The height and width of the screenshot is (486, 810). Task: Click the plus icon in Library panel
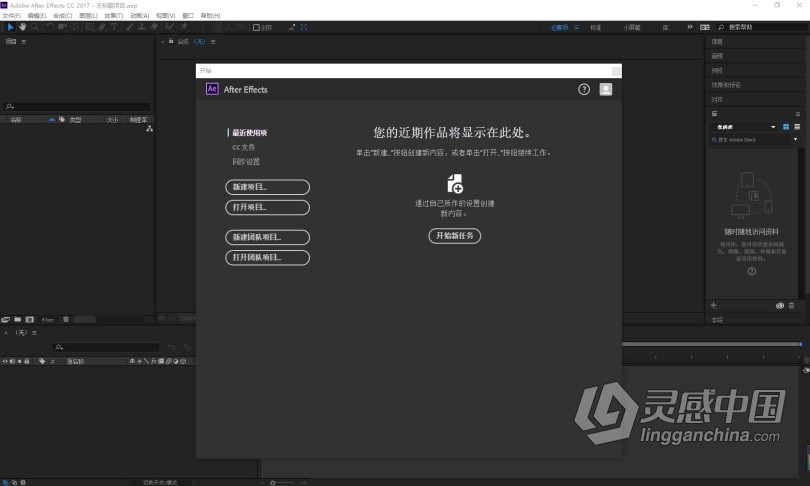[x=714, y=306]
